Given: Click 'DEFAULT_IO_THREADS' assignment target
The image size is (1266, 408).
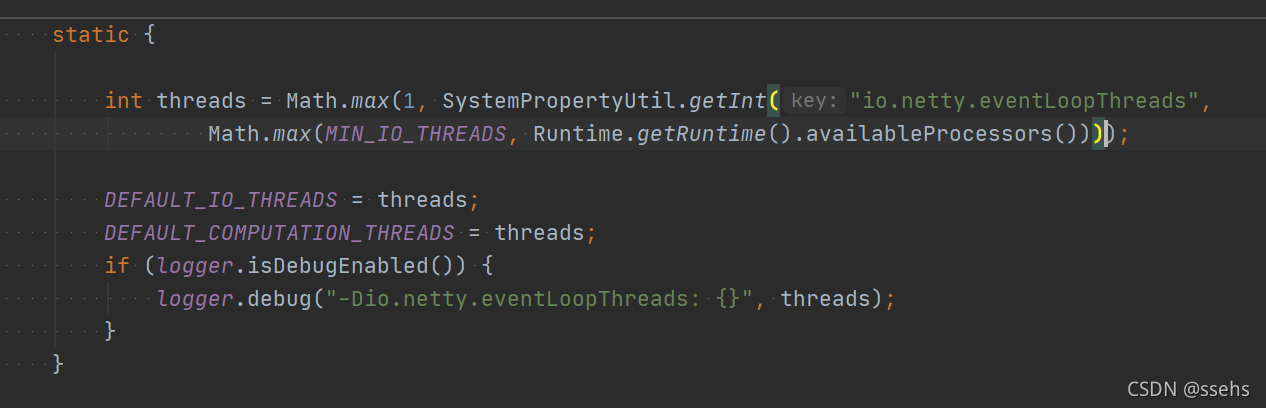Looking at the screenshot, I should tap(221, 200).
